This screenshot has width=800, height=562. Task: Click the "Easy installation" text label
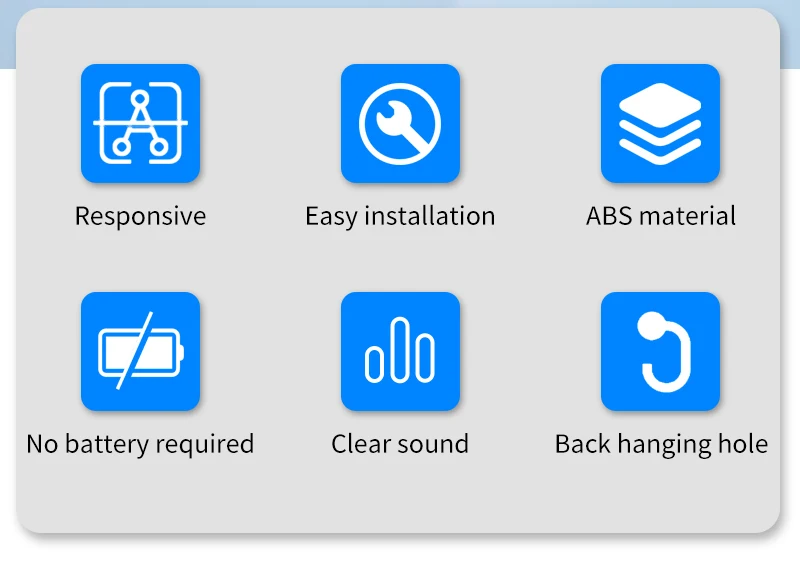(x=401, y=216)
